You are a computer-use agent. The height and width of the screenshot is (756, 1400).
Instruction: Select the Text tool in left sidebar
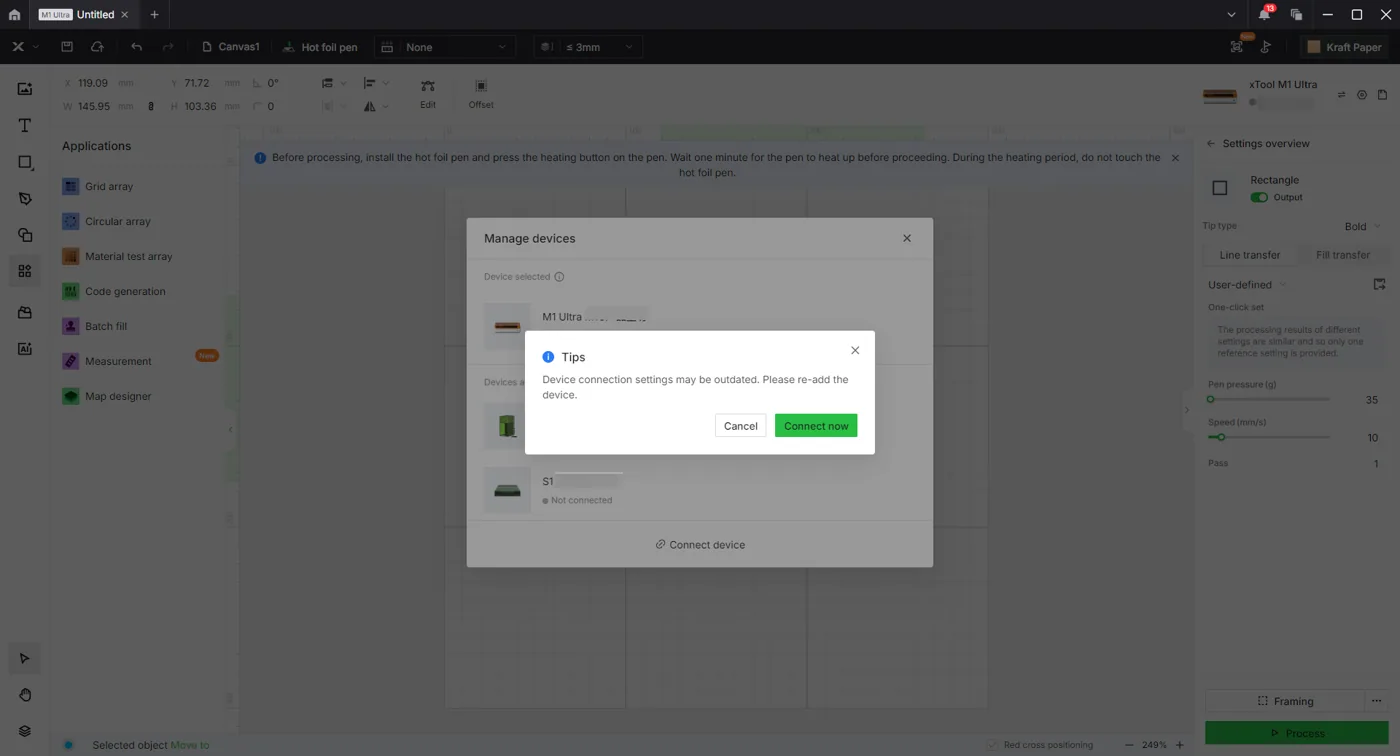(25, 125)
